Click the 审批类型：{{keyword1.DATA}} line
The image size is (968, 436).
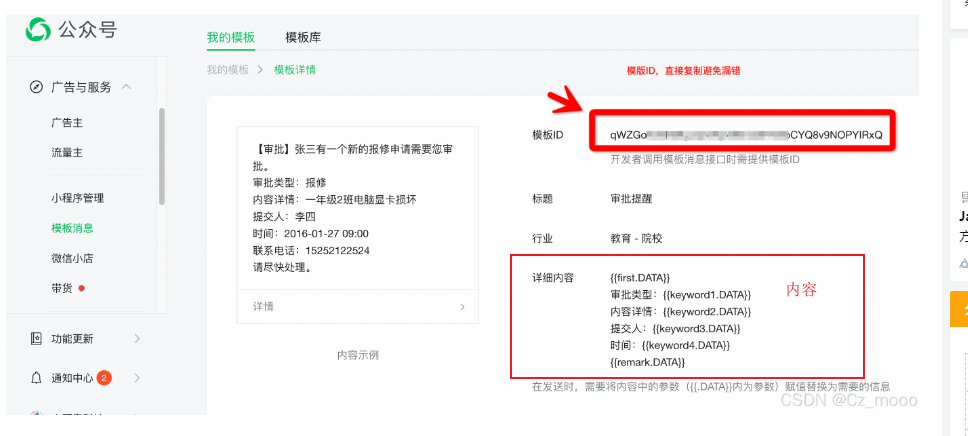coord(680,295)
